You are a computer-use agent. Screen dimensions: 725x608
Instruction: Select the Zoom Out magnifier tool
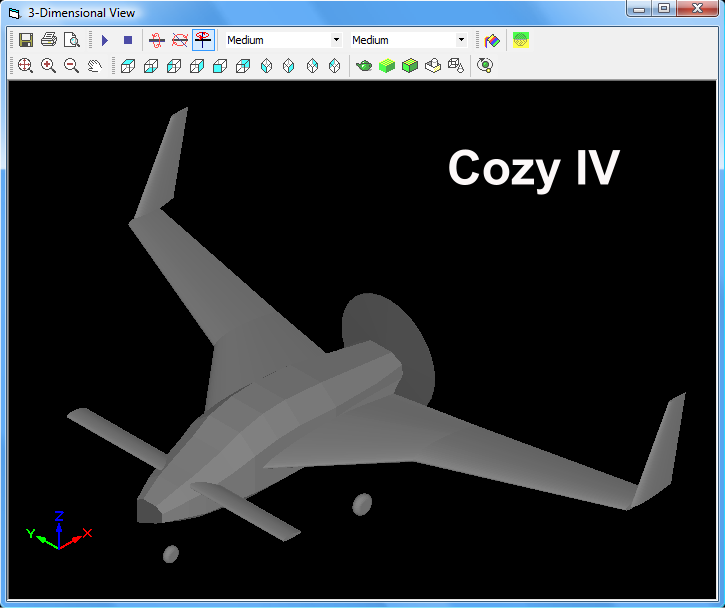pyautogui.click(x=71, y=66)
